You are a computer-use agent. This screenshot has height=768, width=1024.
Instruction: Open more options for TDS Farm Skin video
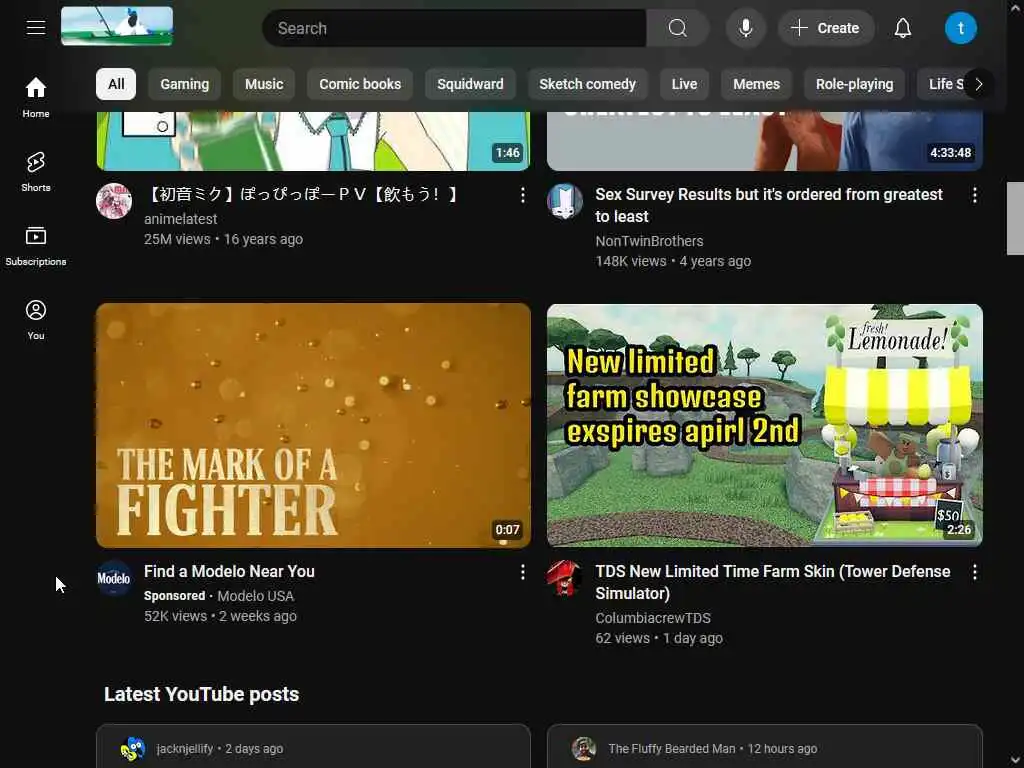pos(974,572)
